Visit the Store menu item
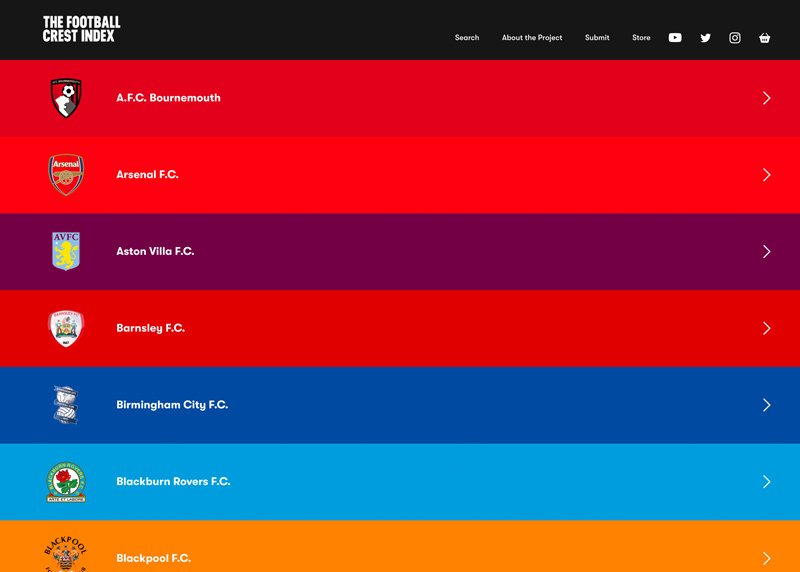Image resolution: width=800 pixels, height=572 pixels. [x=641, y=38]
